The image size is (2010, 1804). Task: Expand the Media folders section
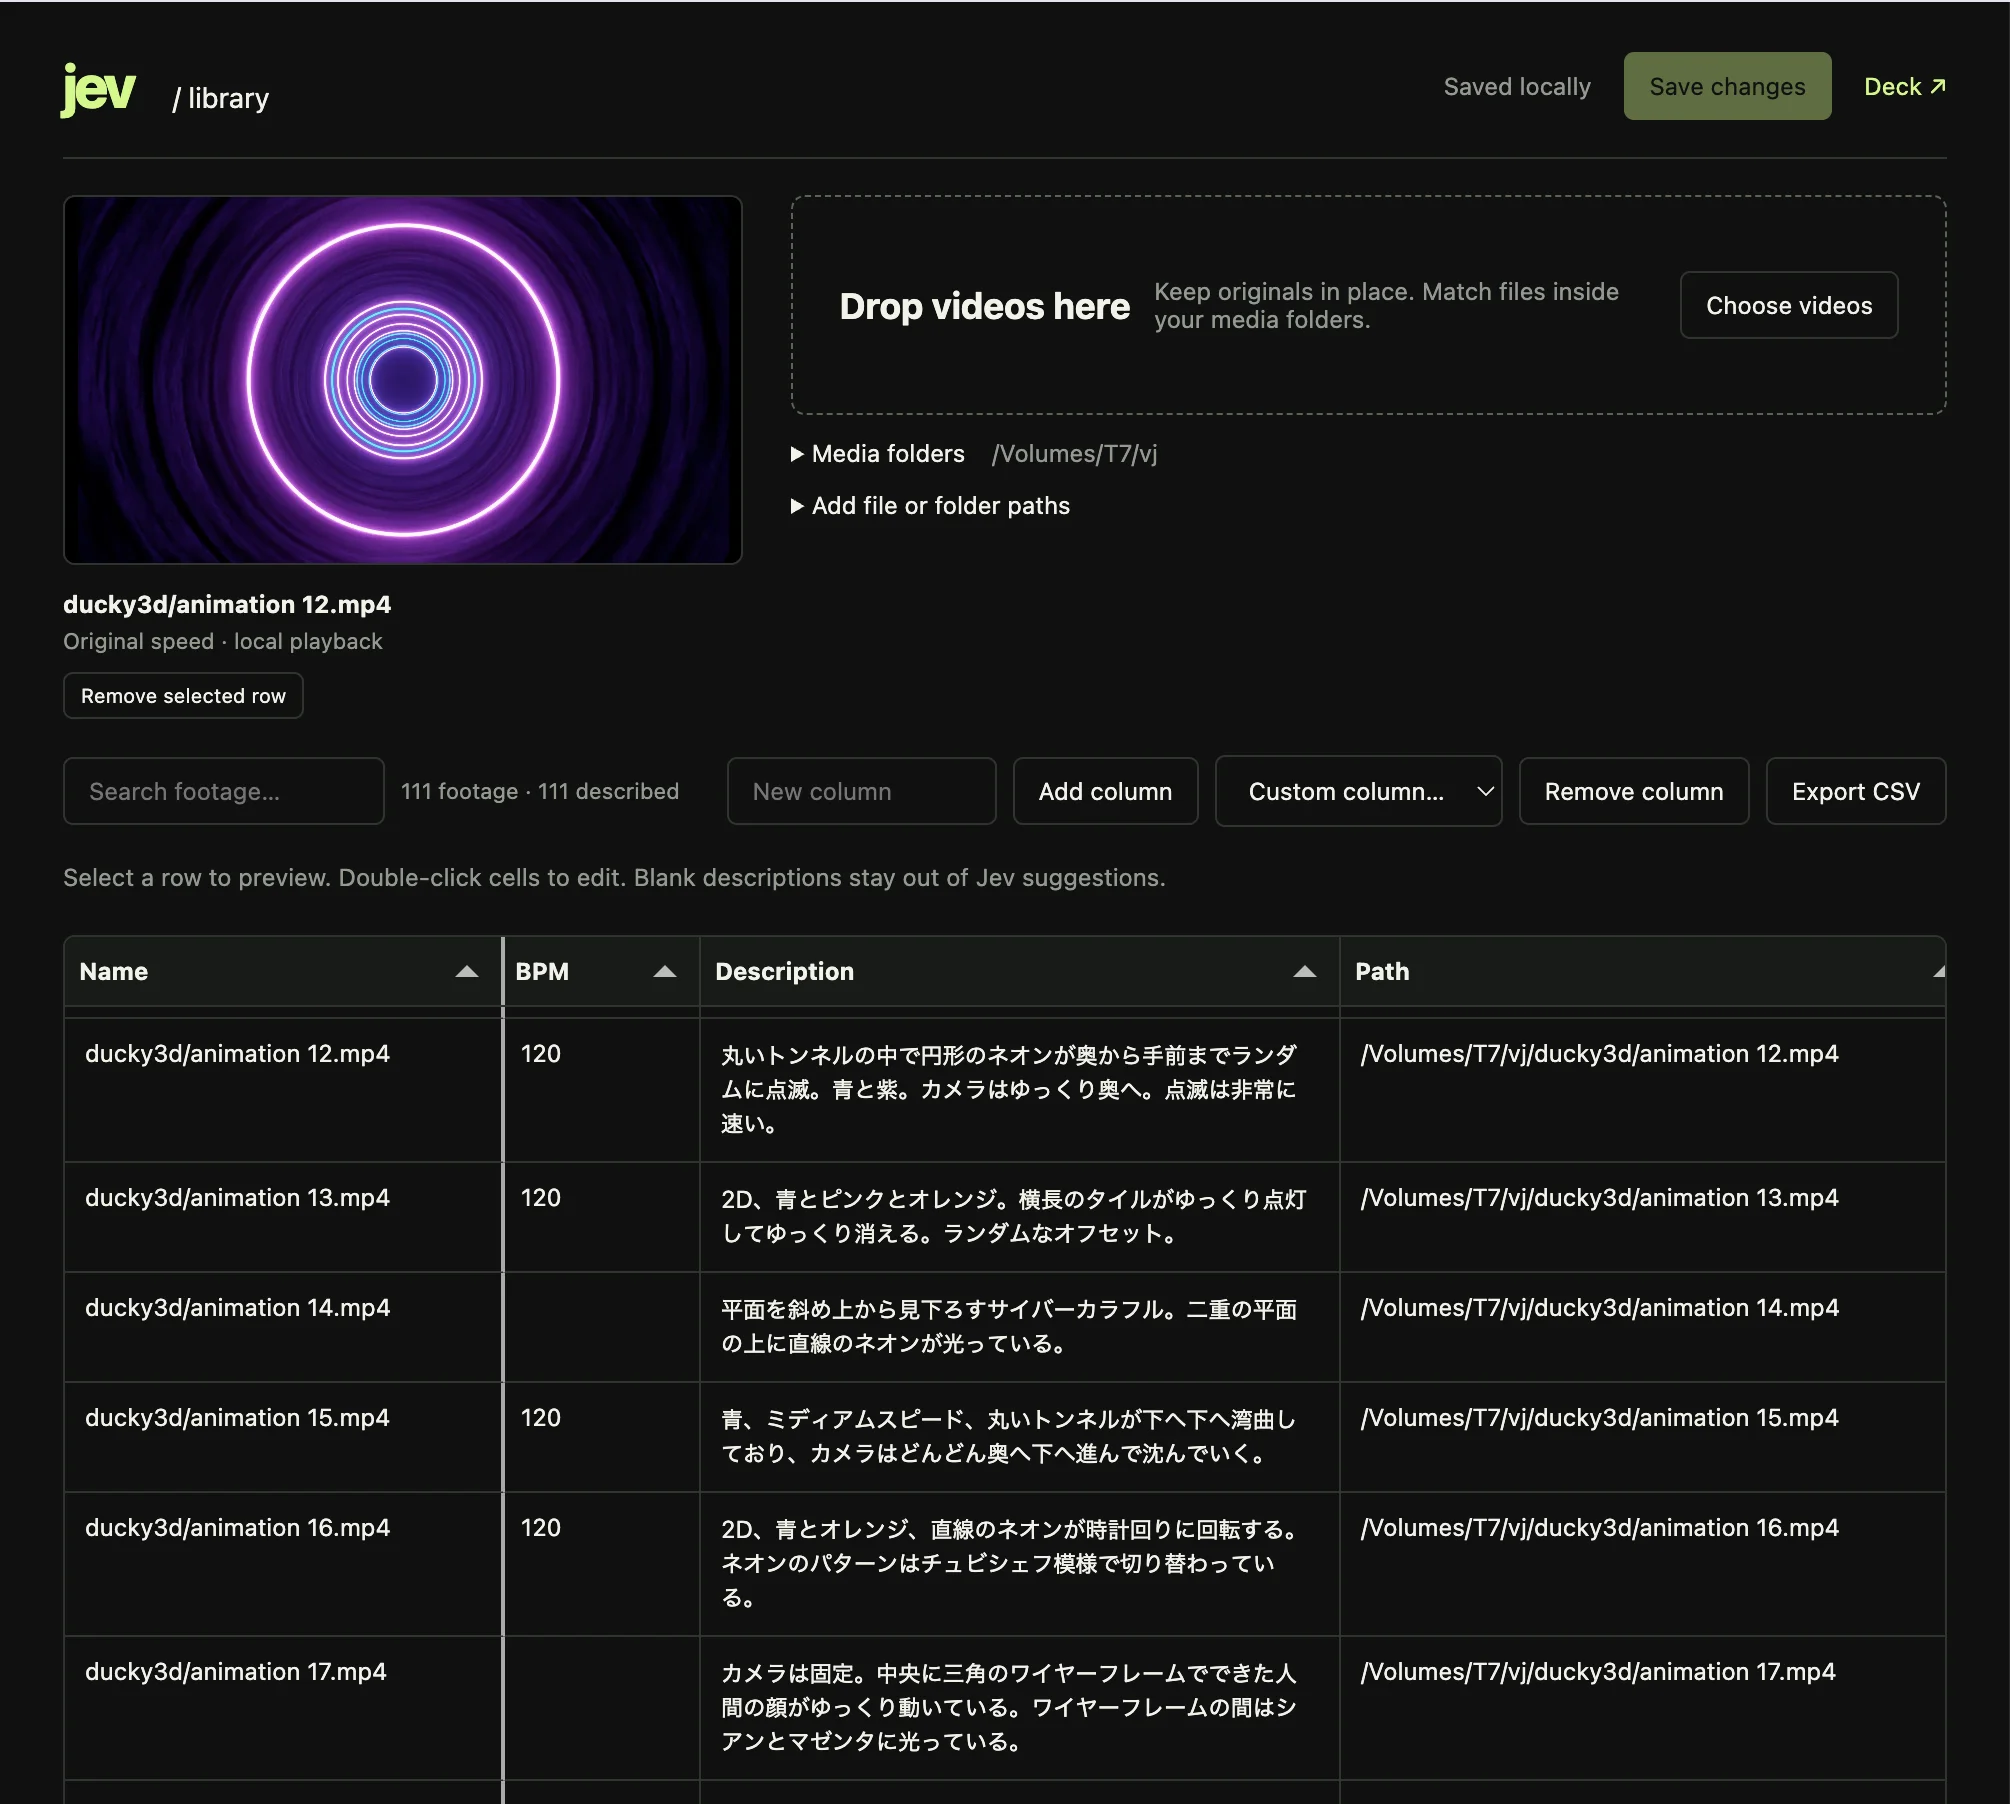(878, 454)
